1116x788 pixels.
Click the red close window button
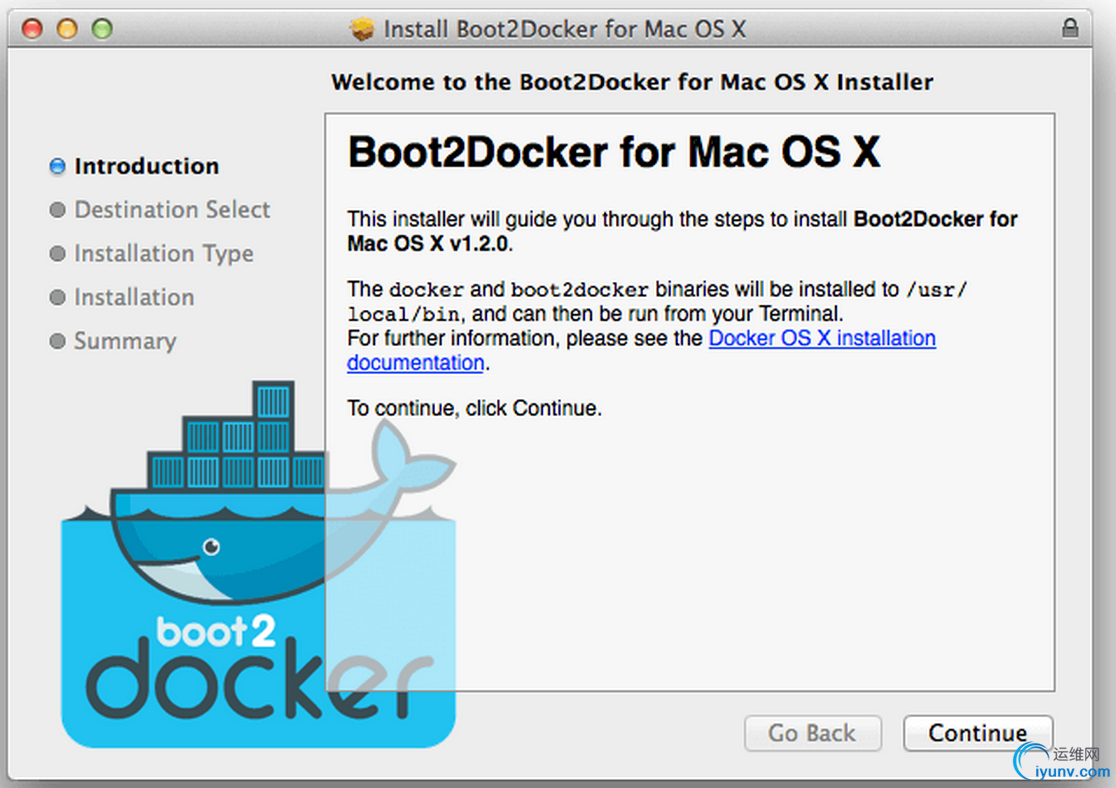pyautogui.click(x=32, y=28)
